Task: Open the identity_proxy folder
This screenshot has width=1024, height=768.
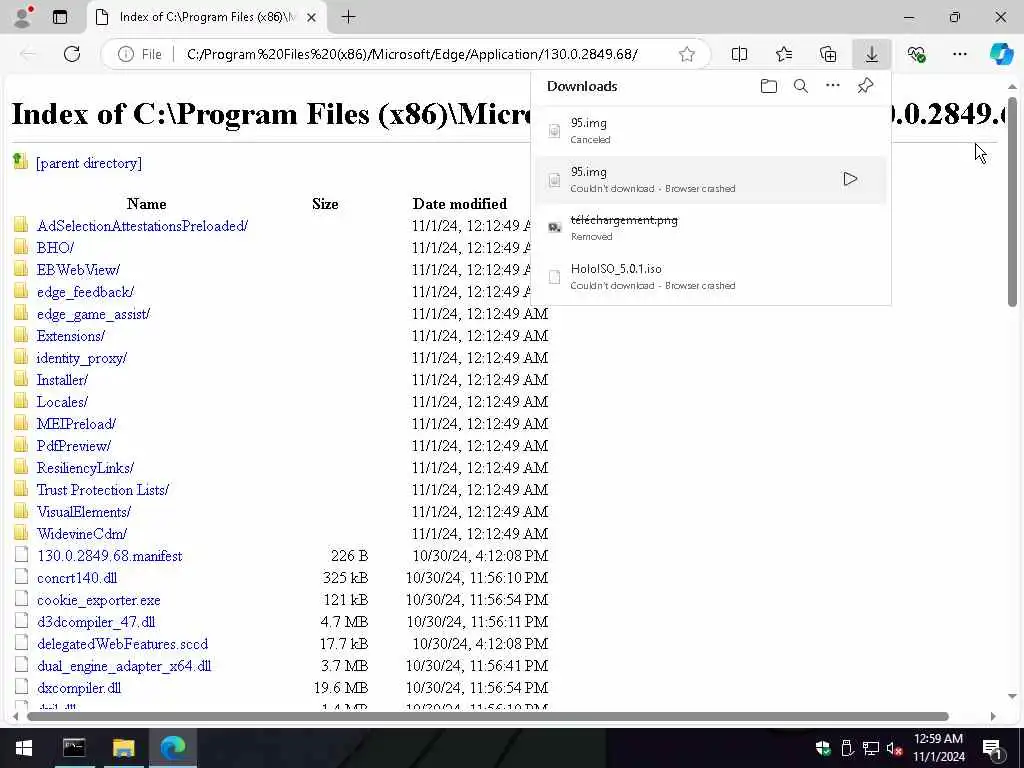Action: [82, 358]
